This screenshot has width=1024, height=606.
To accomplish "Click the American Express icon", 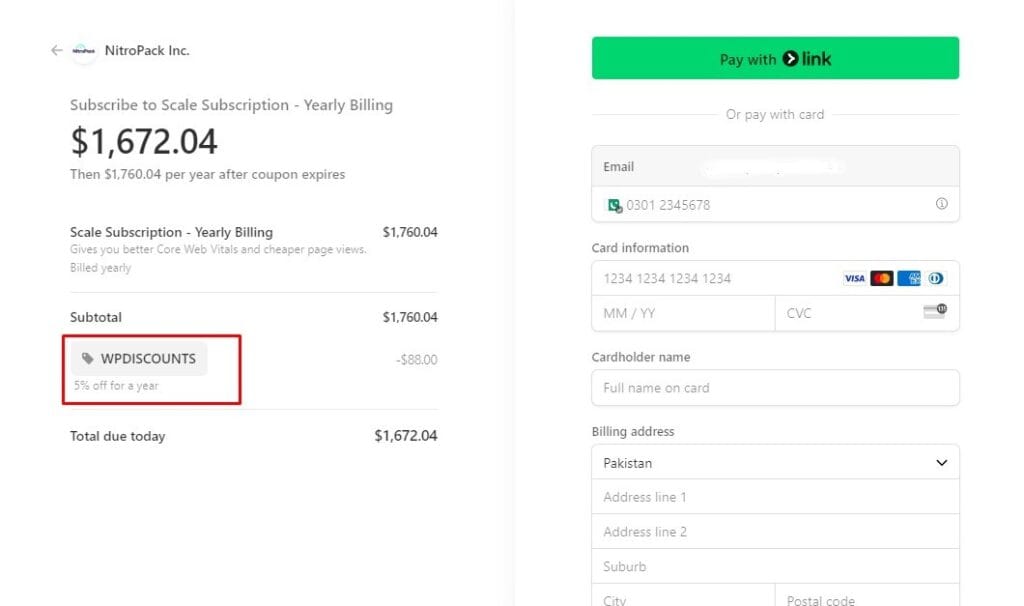I will pyautogui.click(x=908, y=279).
